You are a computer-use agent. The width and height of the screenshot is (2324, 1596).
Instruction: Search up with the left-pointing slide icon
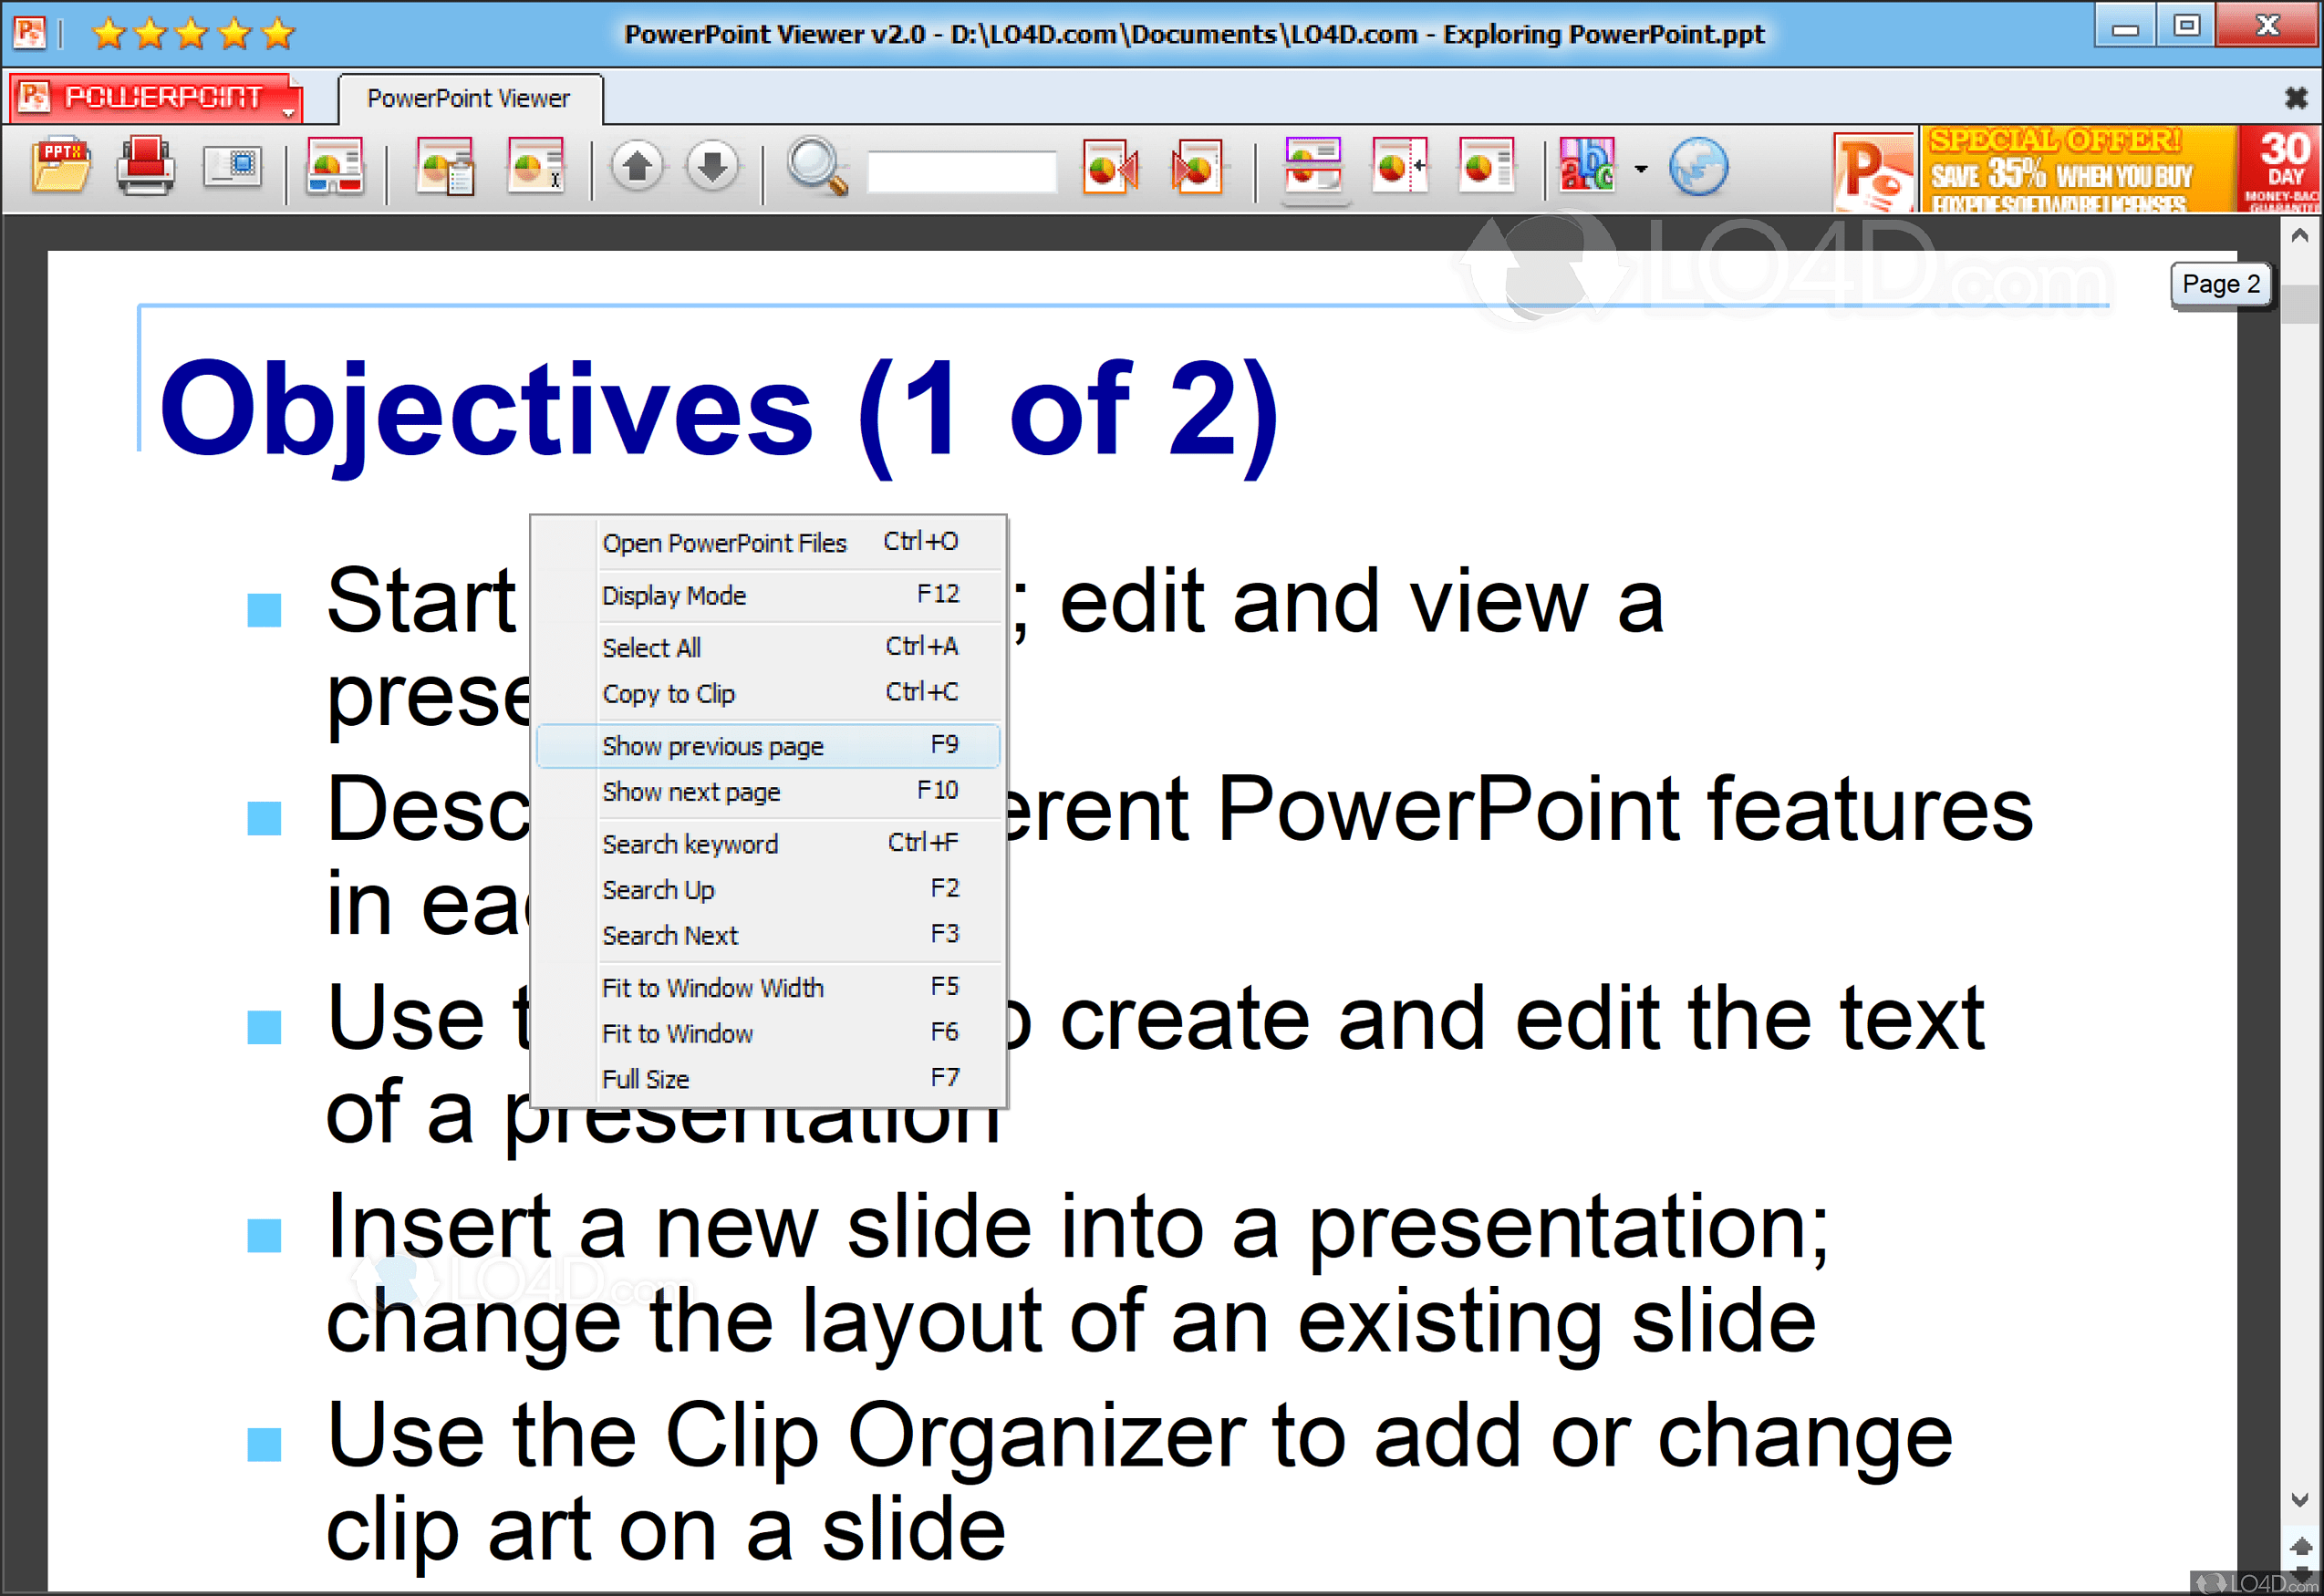coord(1111,166)
